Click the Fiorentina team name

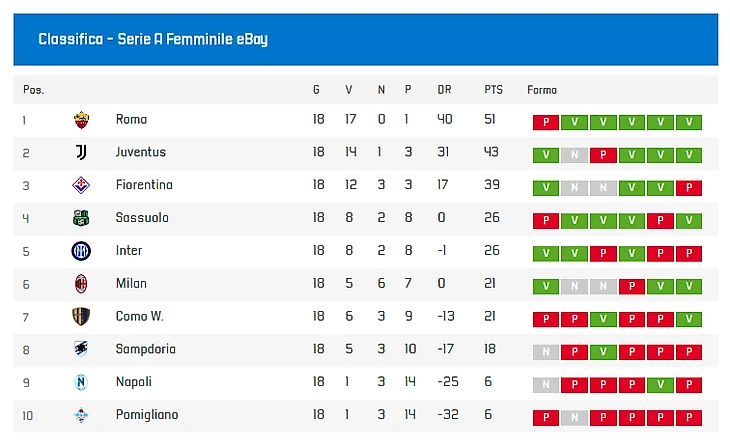click(144, 186)
